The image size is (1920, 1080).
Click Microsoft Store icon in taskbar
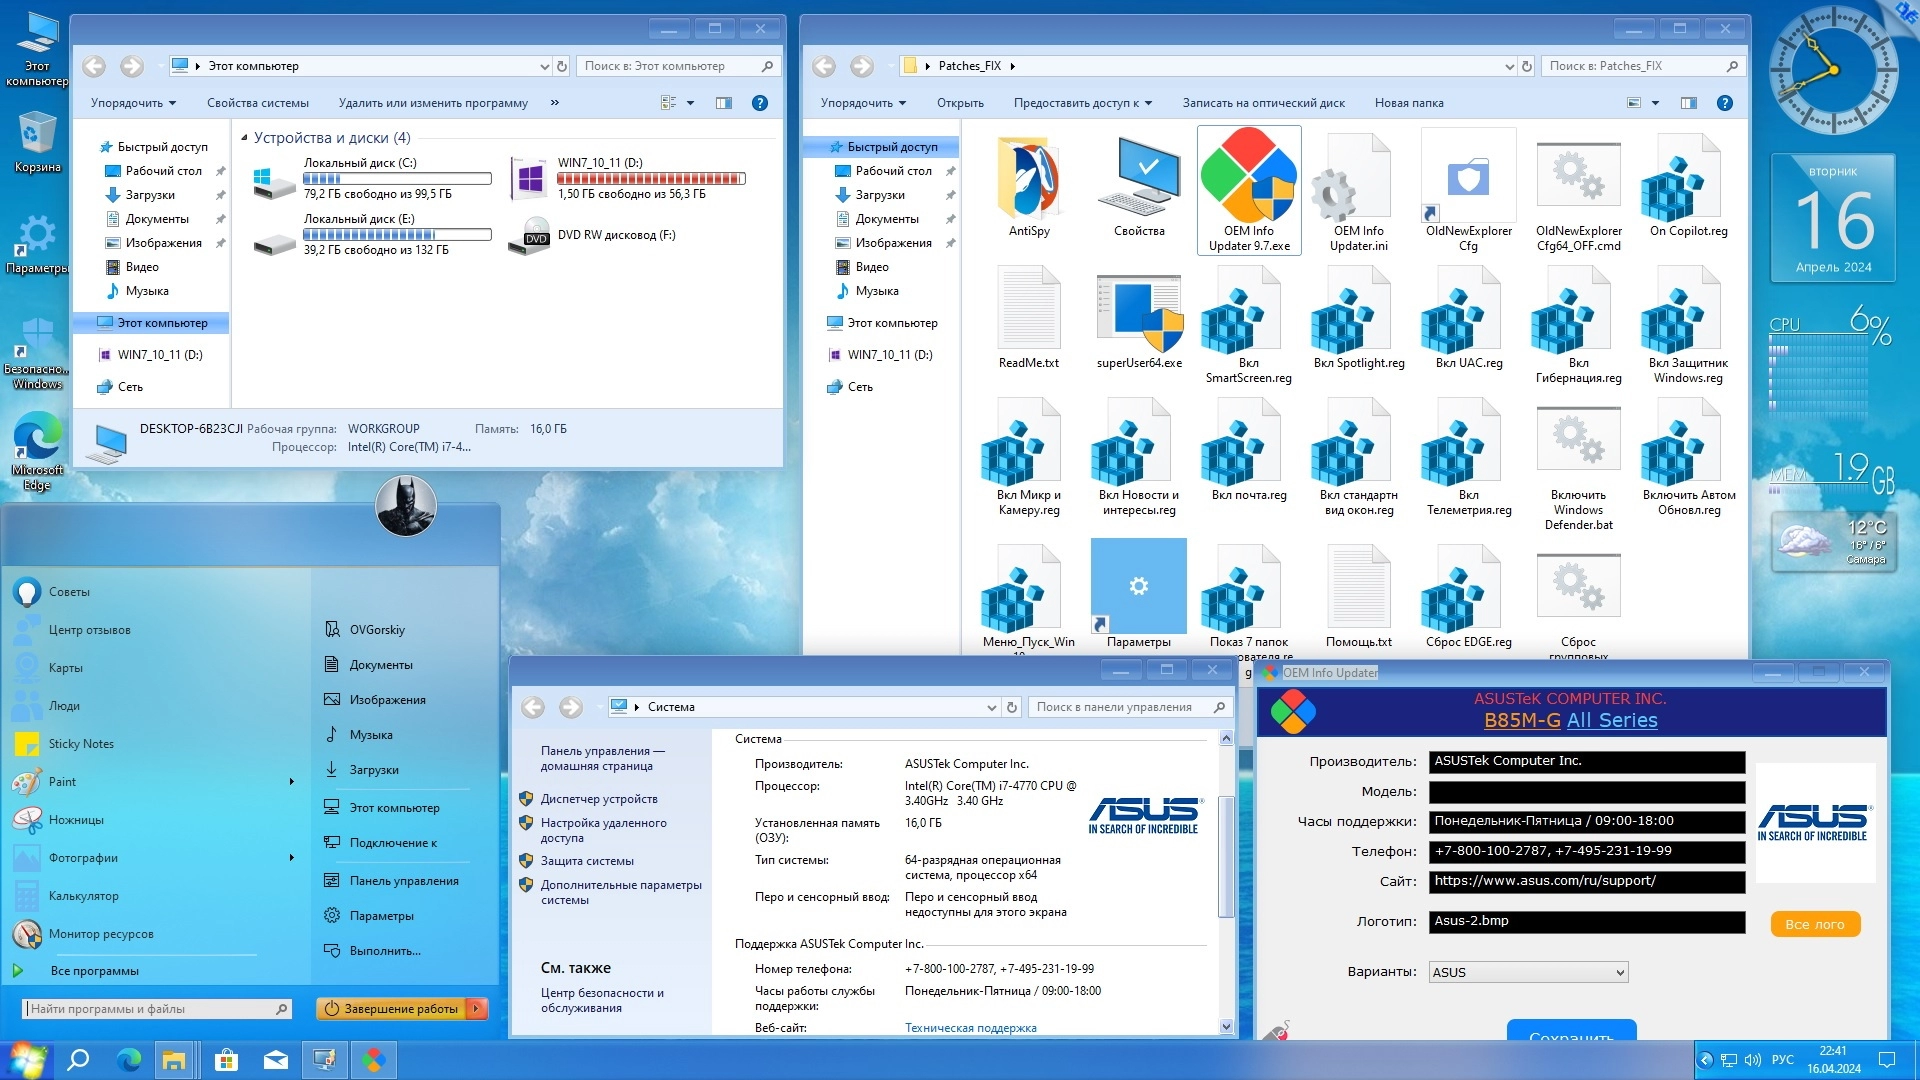point(227,1060)
